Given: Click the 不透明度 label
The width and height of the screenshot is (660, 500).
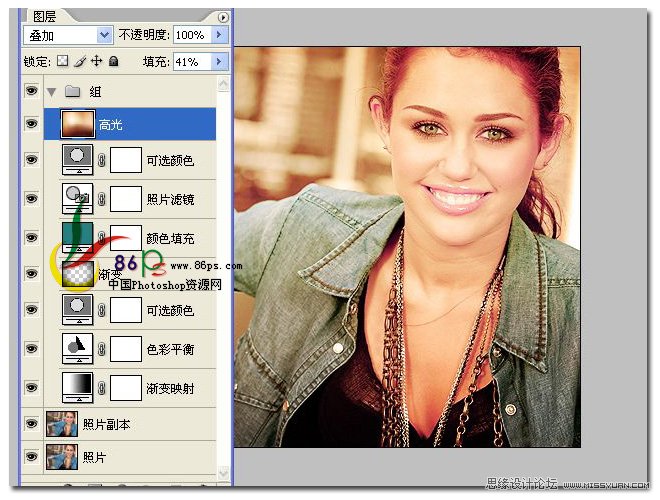Looking at the screenshot, I should coord(144,35).
